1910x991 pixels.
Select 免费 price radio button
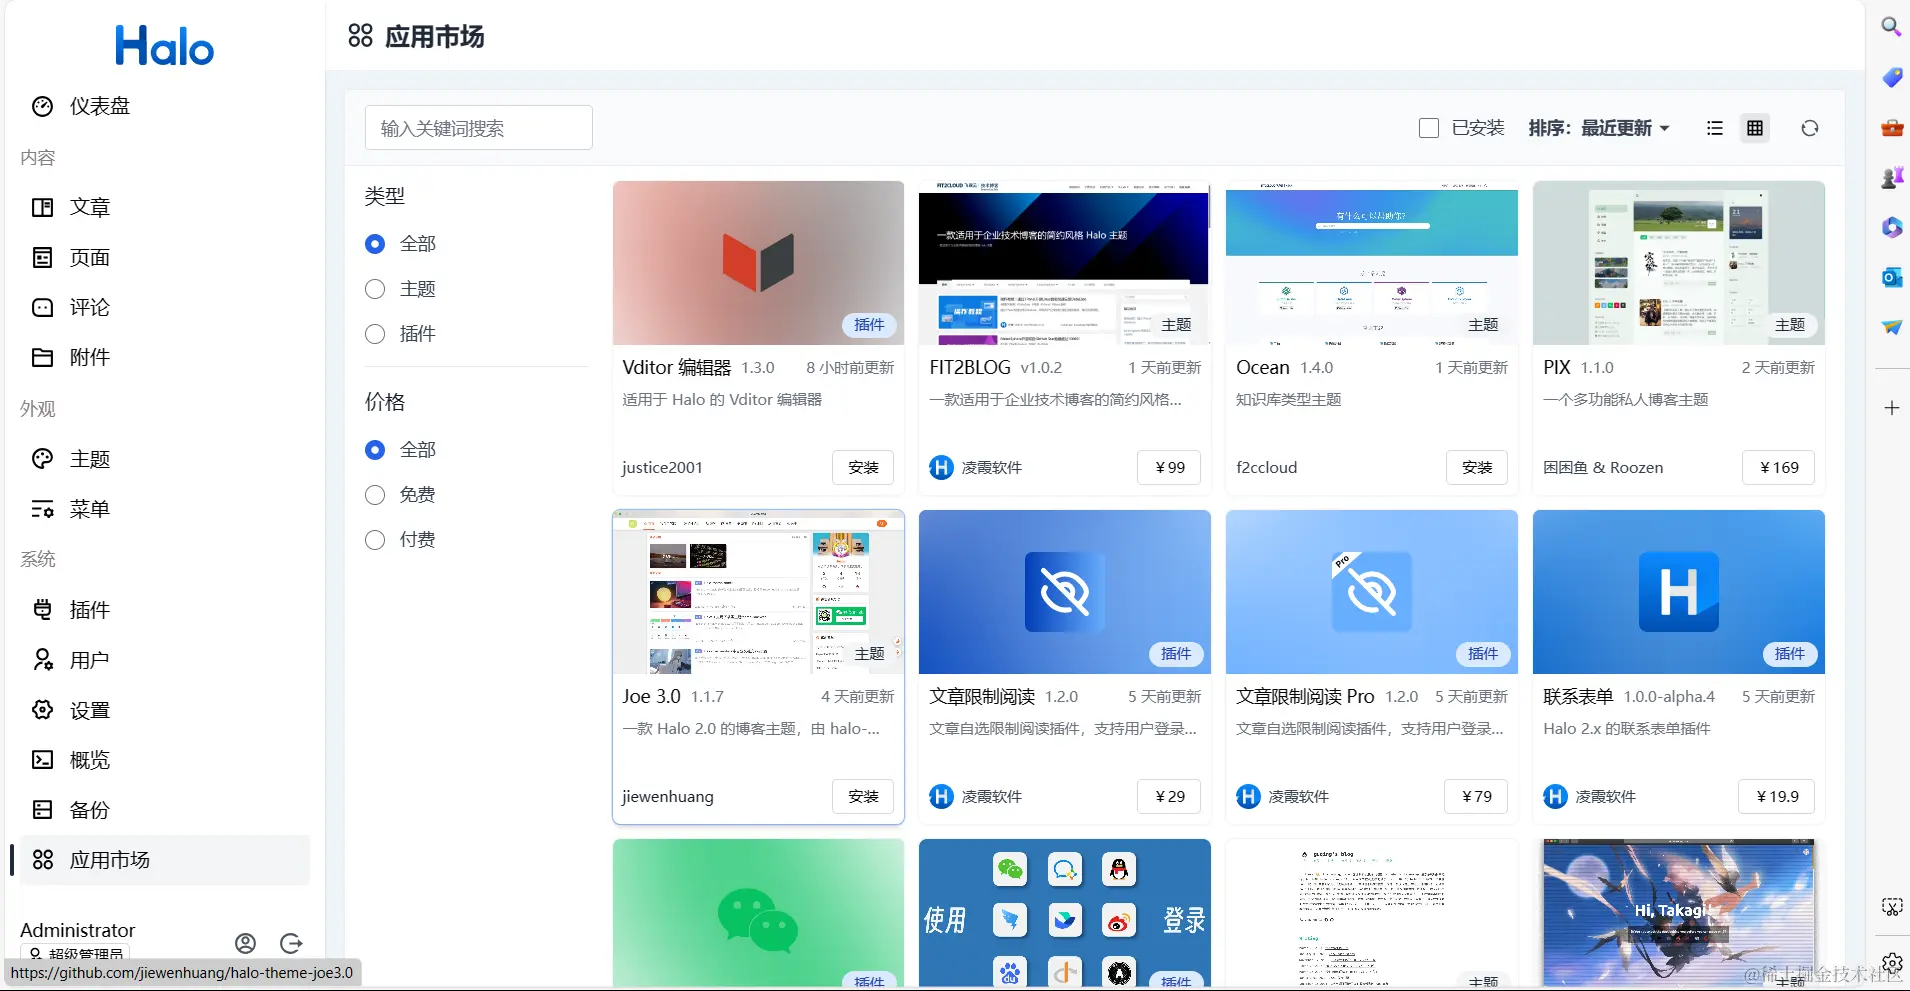coord(375,495)
